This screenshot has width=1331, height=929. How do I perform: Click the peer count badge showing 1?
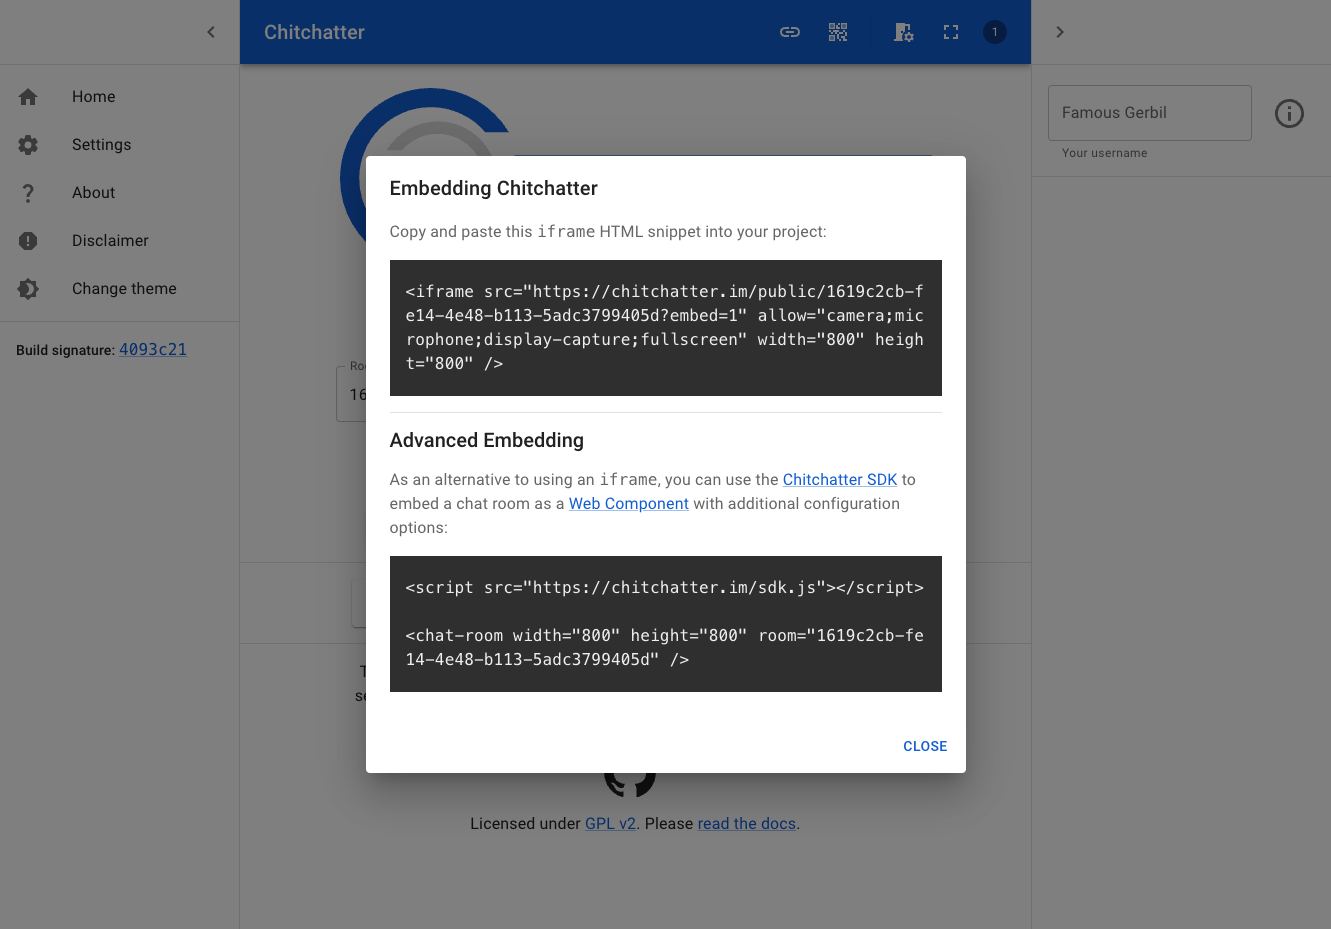(995, 32)
